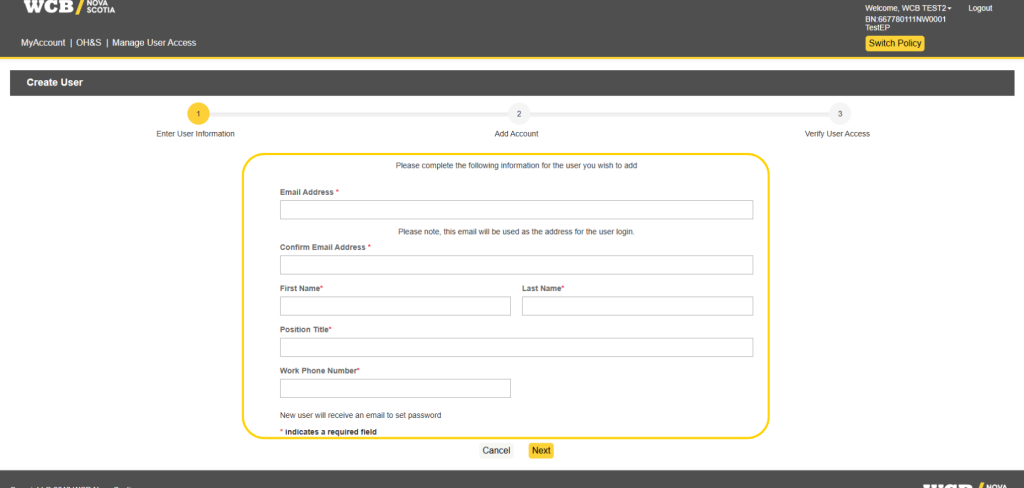Focus the Work Phone Number field
Image resolution: width=1024 pixels, height=488 pixels.
395,388
